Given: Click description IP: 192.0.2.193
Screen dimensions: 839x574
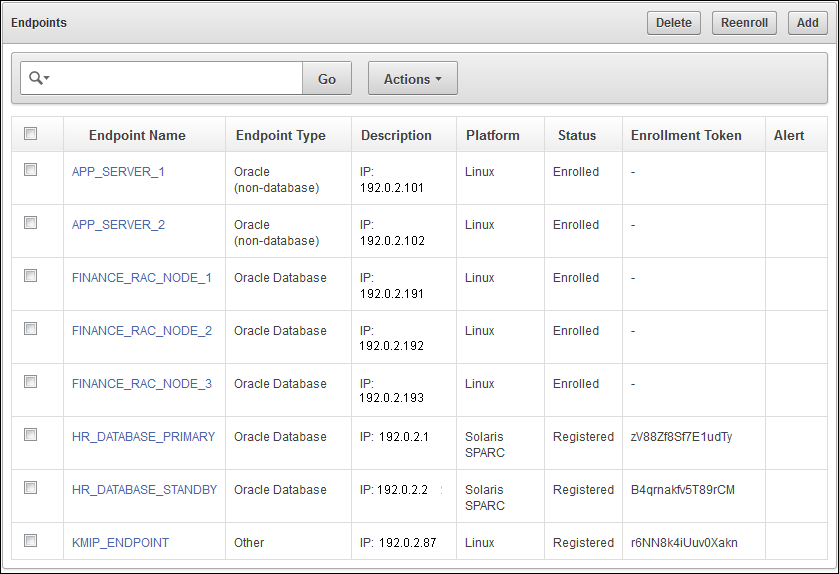Looking at the screenshot, I should [x=392, y=391].
